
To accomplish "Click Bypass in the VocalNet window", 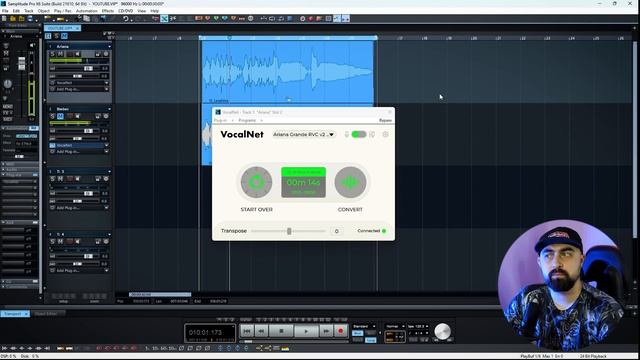I will [x=385, y=120].
